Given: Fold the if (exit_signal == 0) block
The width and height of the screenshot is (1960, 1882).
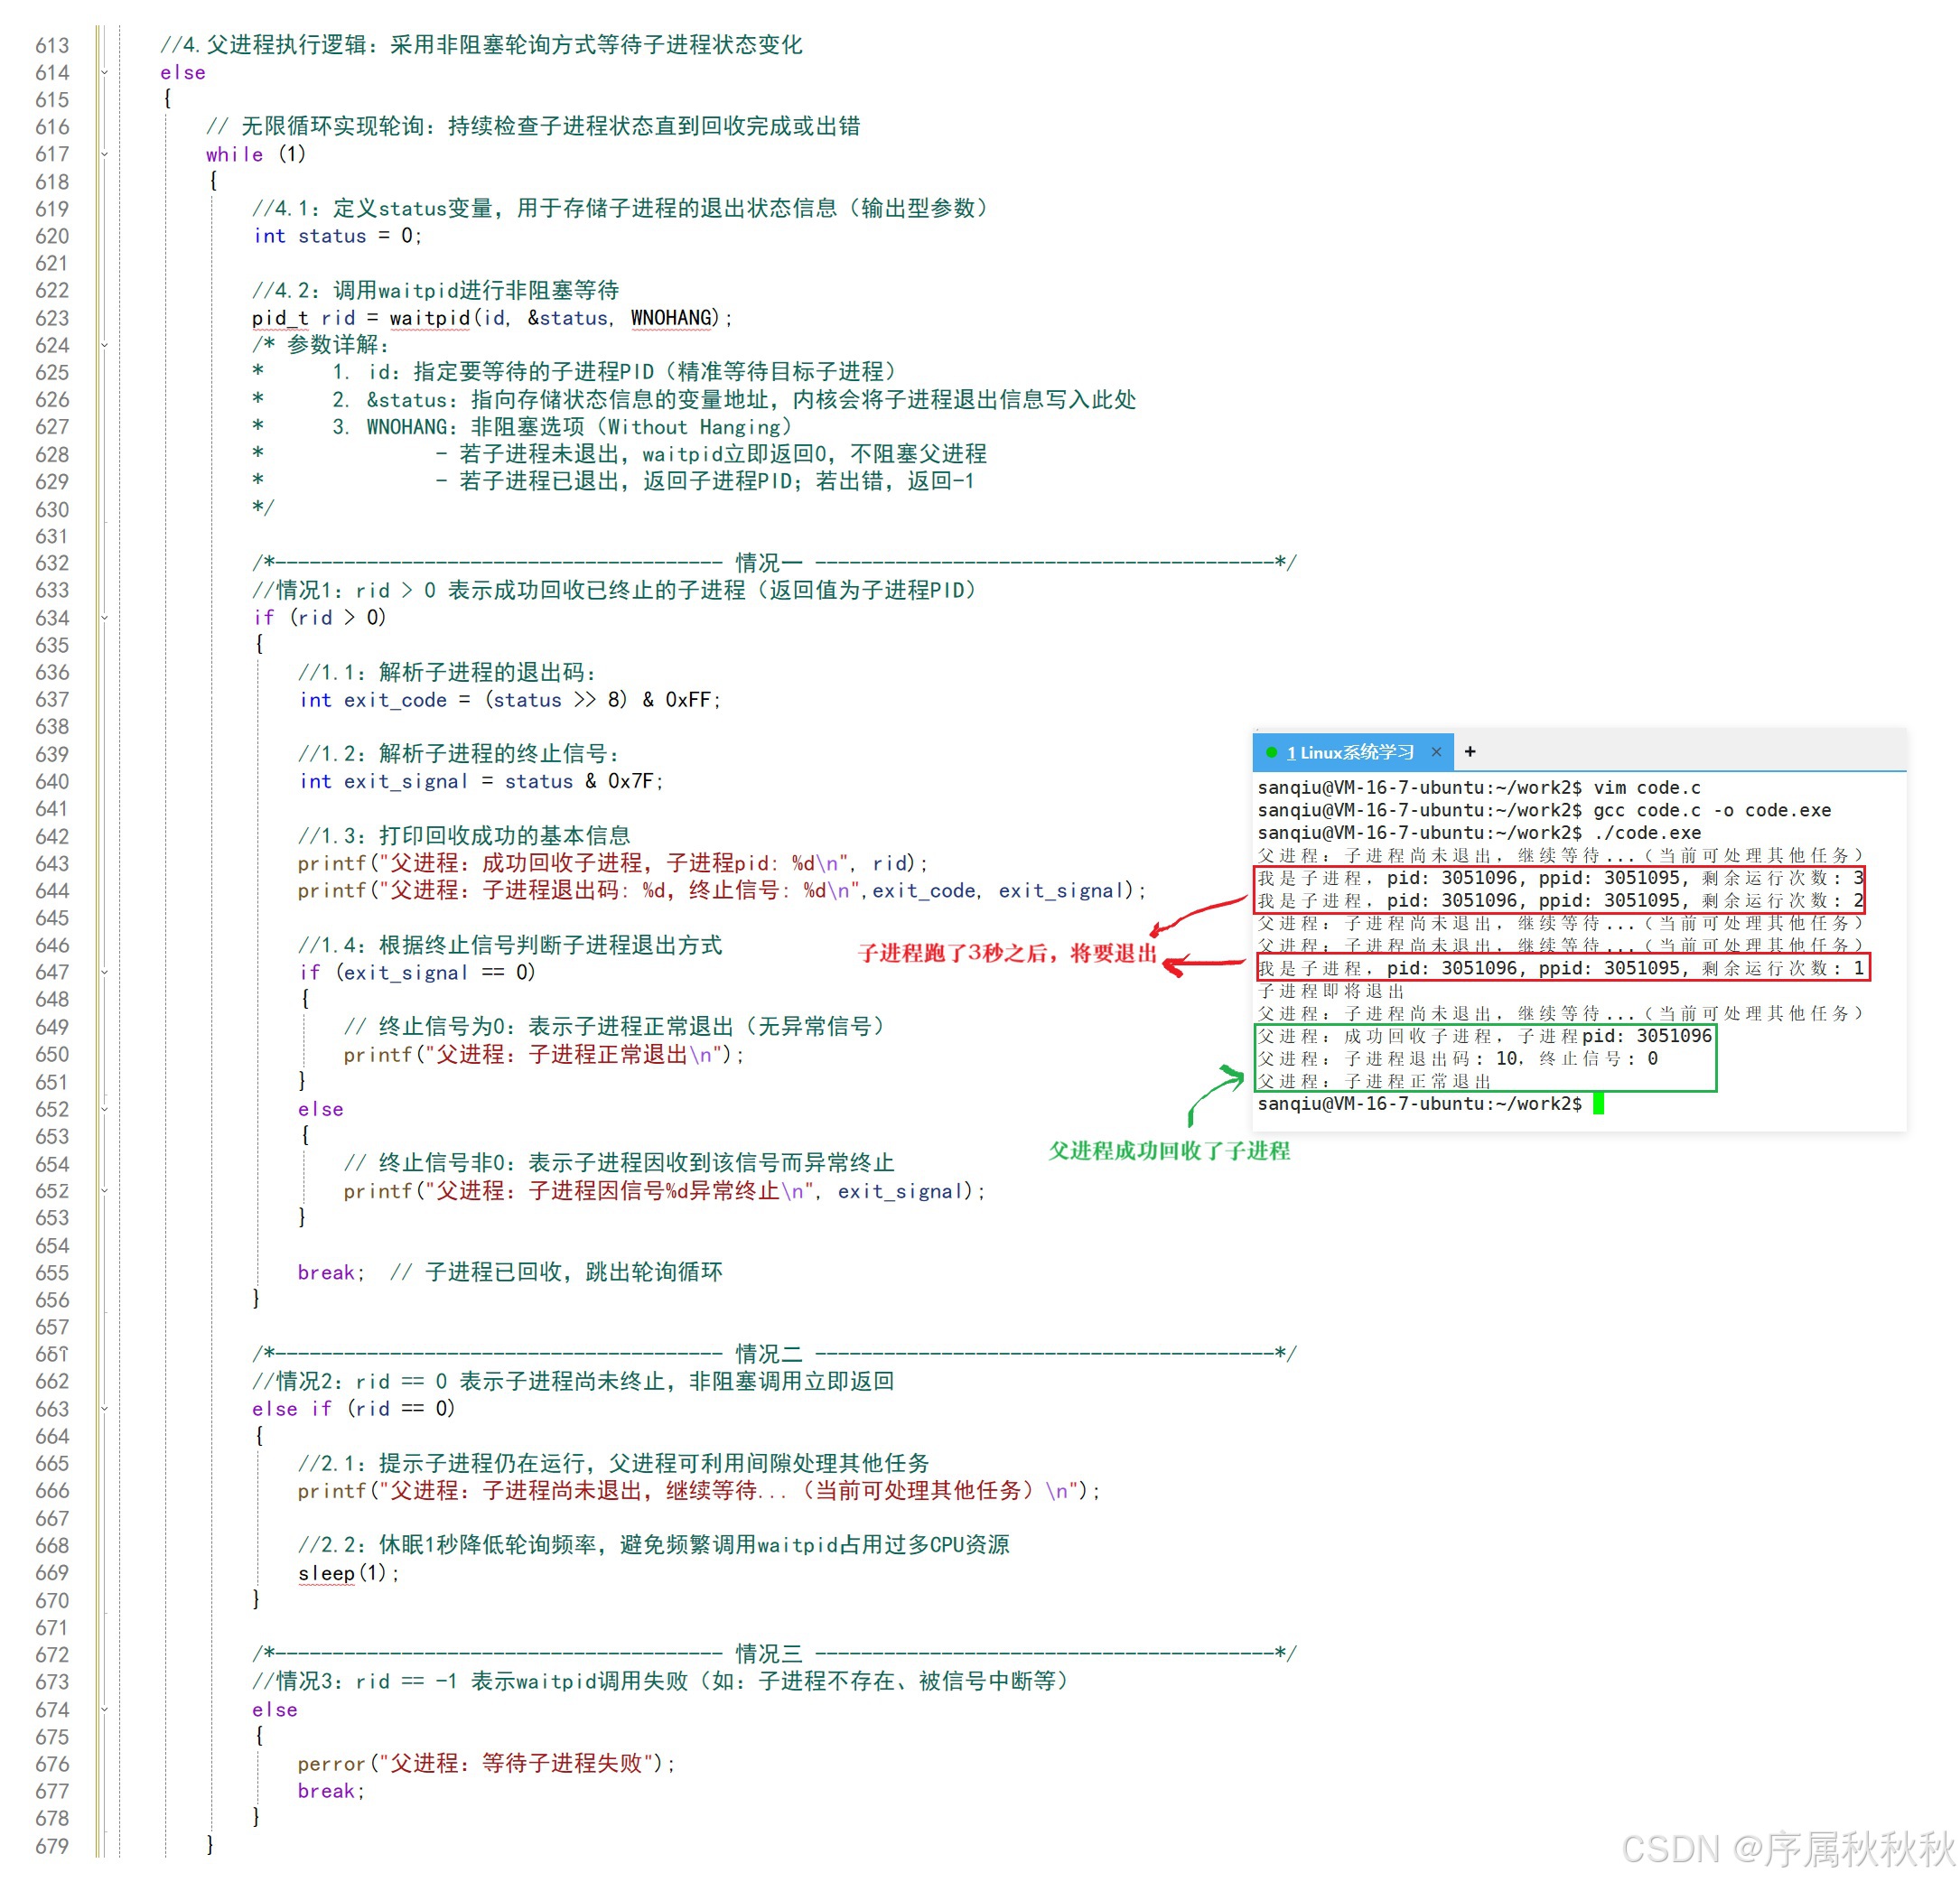Looking at the screenshot, I should click(x=103, y=972).
